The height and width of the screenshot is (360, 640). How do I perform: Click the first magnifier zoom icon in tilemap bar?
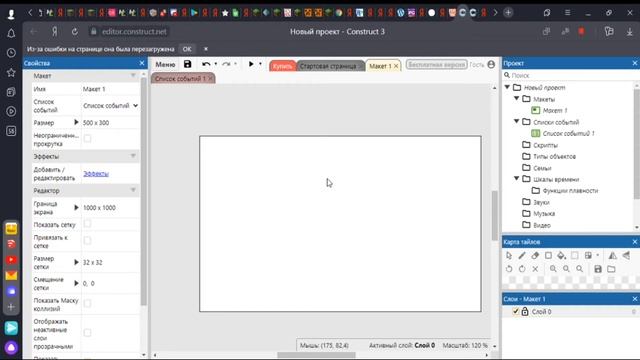click(553, 269)
